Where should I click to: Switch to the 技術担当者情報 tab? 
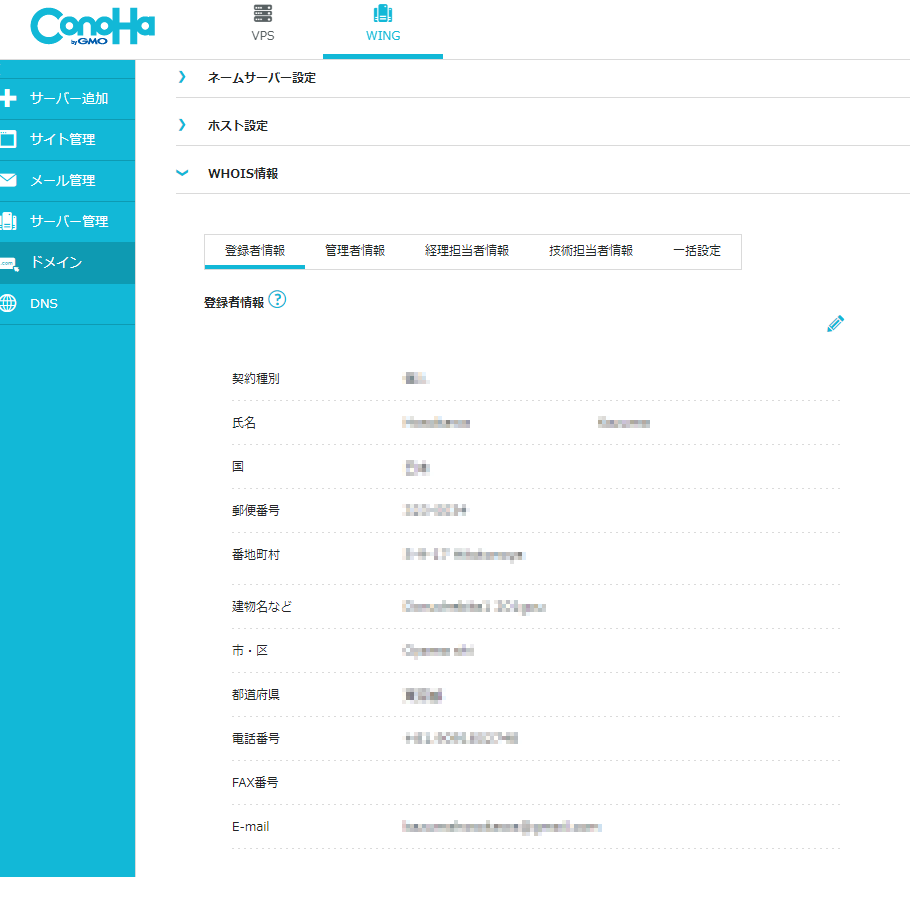pyautogui.click(x=591, y=251)
